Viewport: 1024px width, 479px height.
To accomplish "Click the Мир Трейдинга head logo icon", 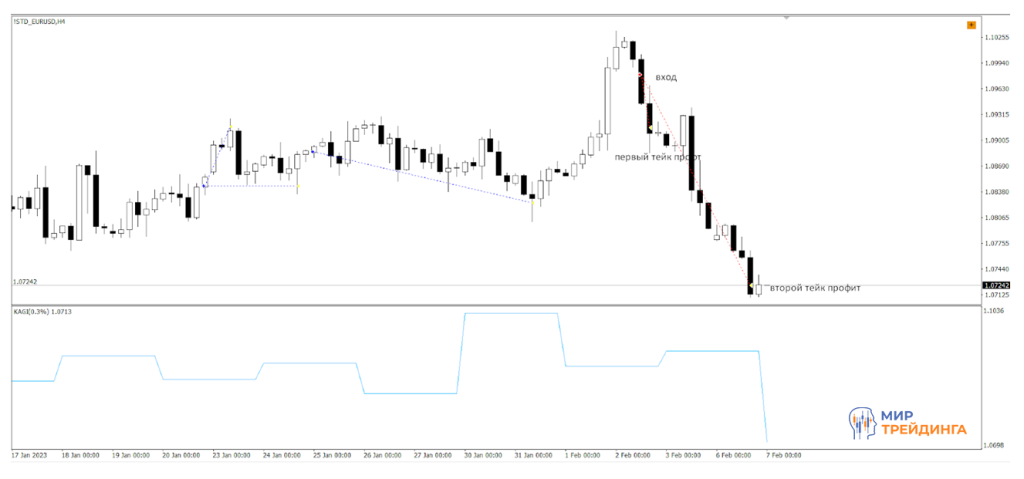I will tap(863, 424).
